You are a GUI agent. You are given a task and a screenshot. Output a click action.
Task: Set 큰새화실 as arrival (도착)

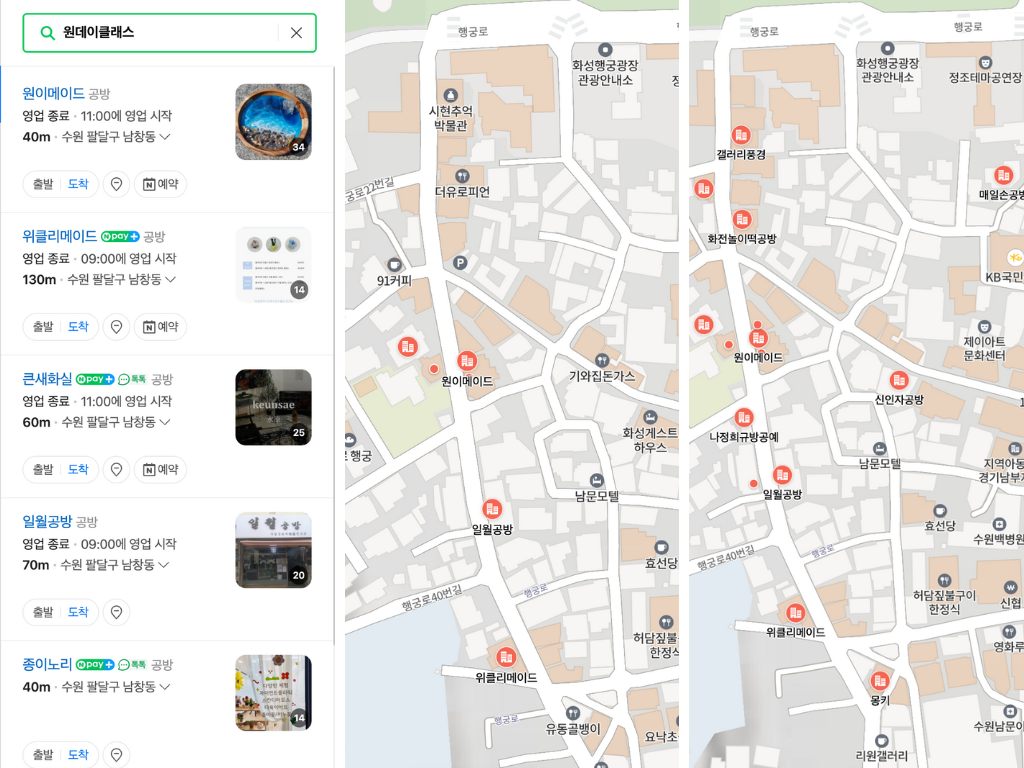pyautogui.click(x=78, y=470)
